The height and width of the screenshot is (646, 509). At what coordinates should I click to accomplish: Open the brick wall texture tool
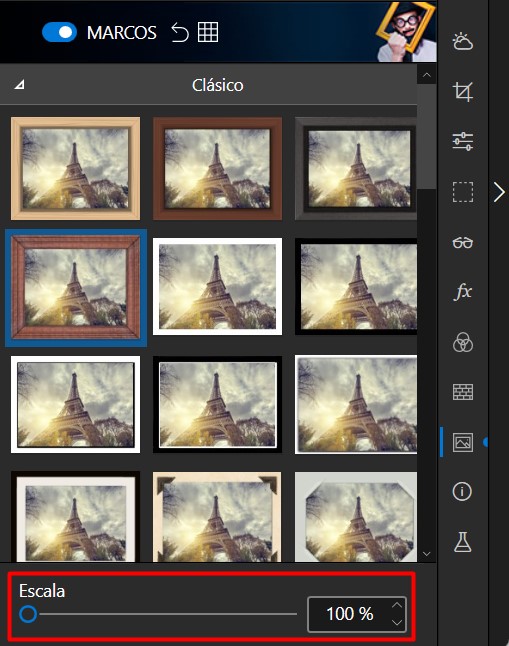(462, 392)
